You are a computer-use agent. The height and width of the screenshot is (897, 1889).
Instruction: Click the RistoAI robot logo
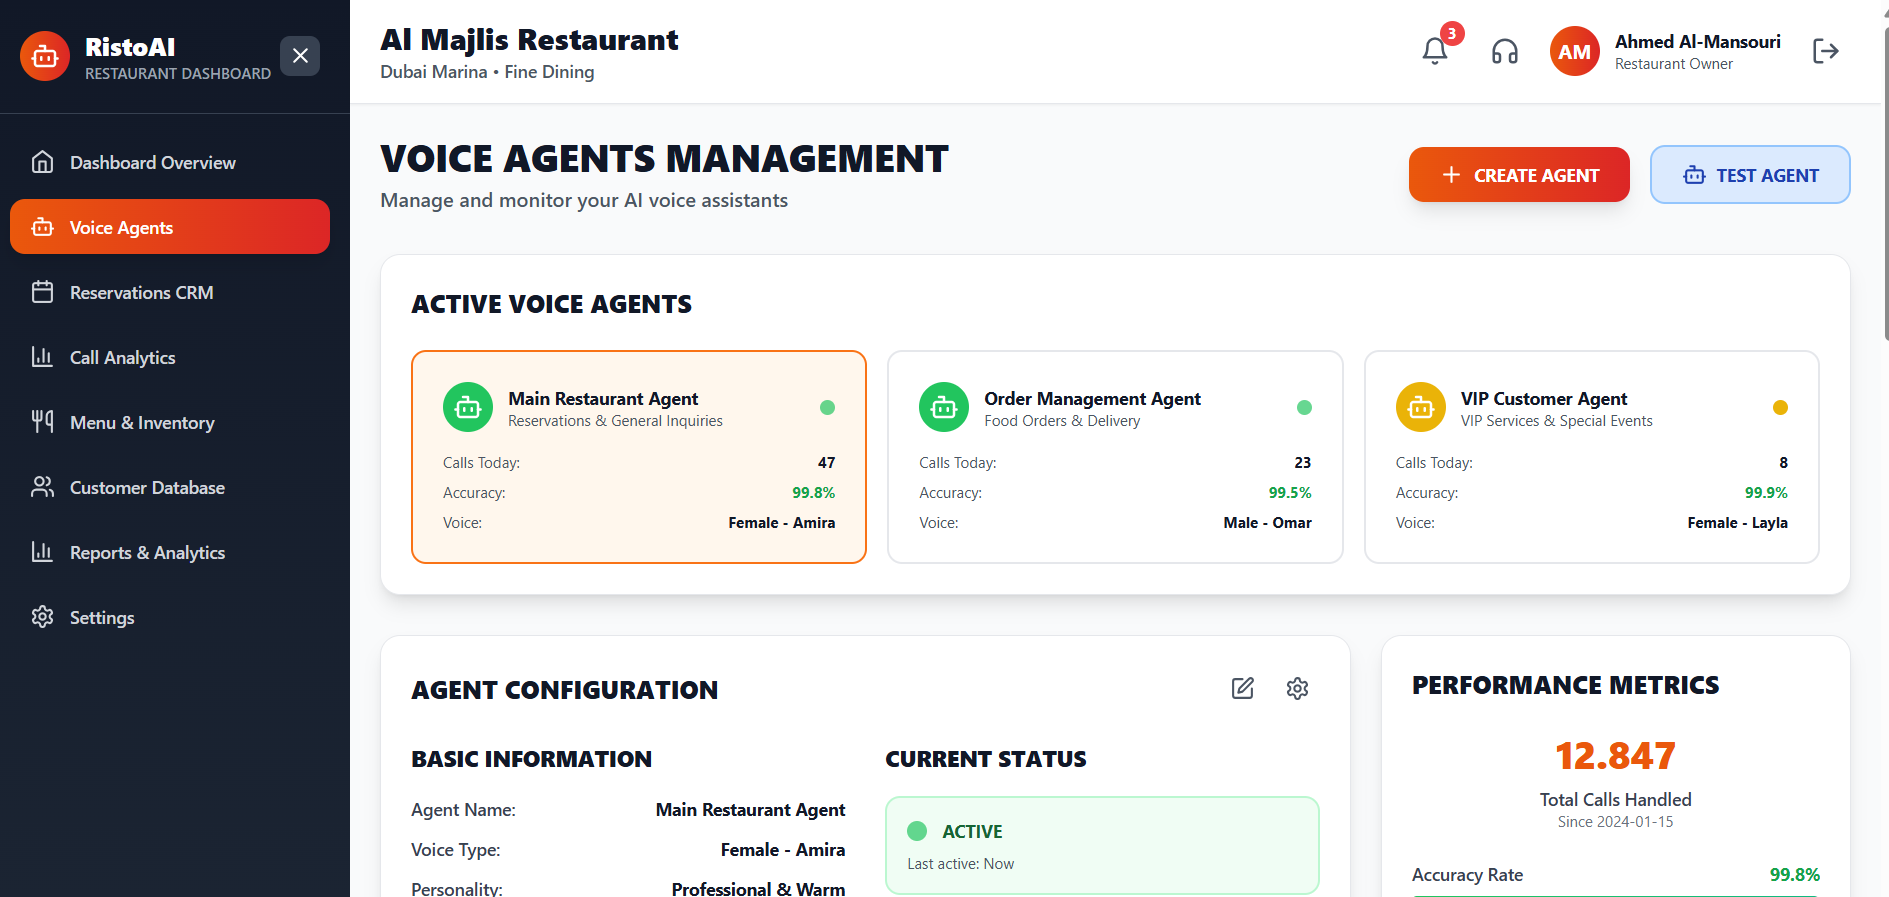tap(45, 56)
